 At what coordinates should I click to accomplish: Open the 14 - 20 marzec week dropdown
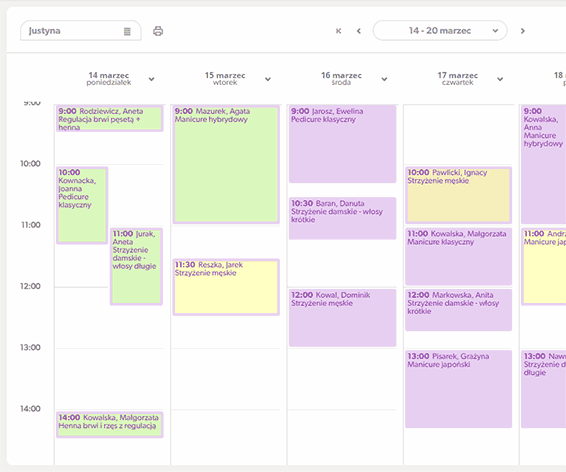[440, 31]
